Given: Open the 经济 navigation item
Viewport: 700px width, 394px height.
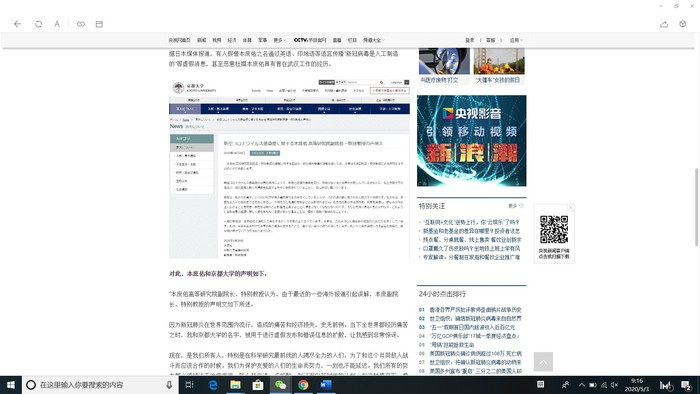Looking at the screenshot, I should [232, 40].
